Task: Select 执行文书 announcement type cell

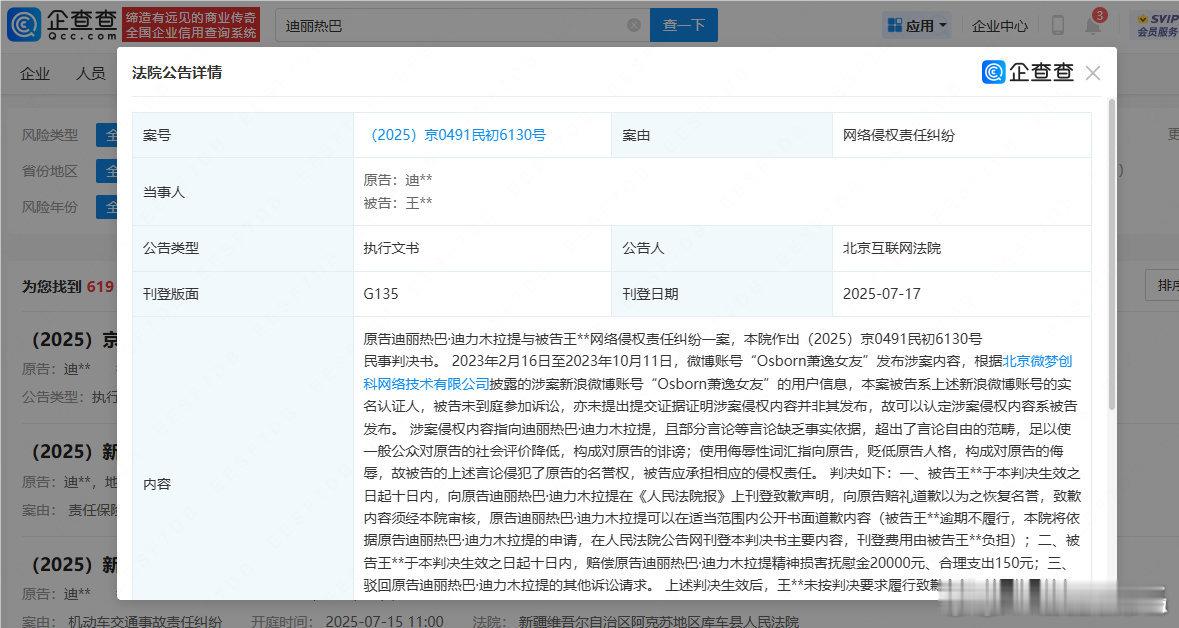Action: coord(391,248)
